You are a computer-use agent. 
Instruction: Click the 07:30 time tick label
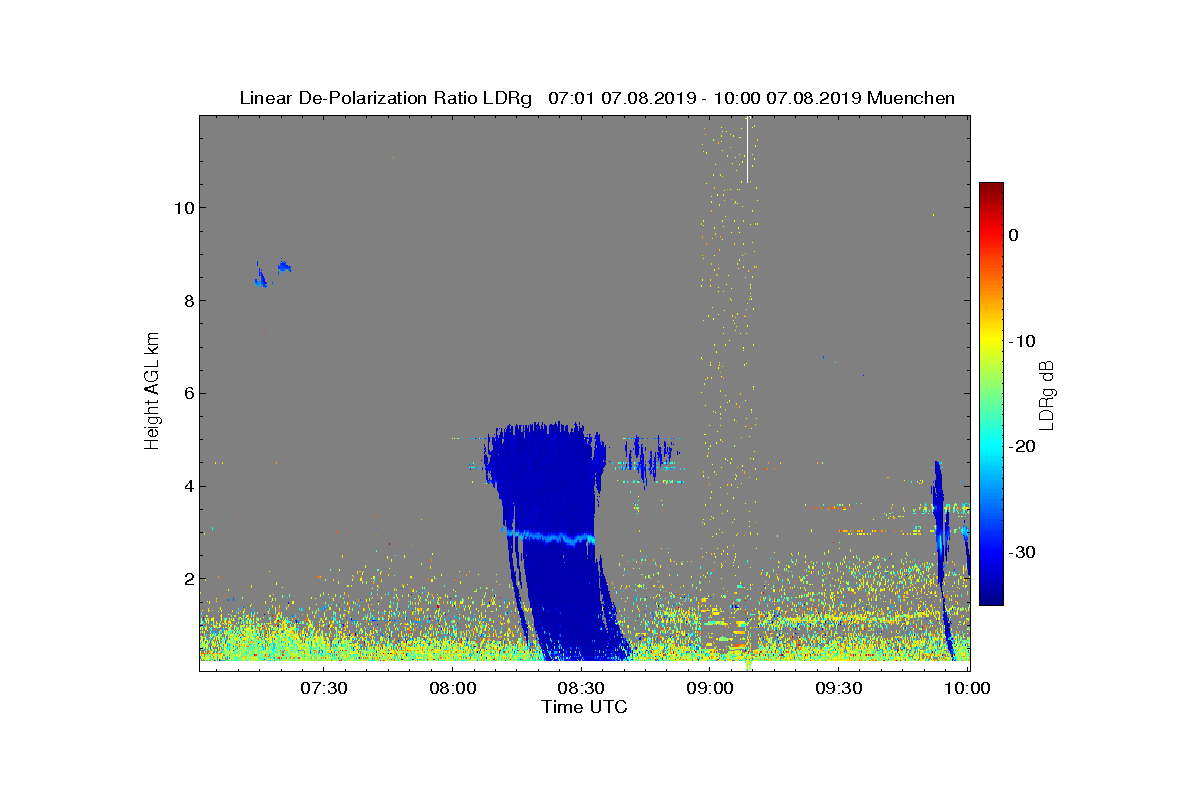pos(324,688)
